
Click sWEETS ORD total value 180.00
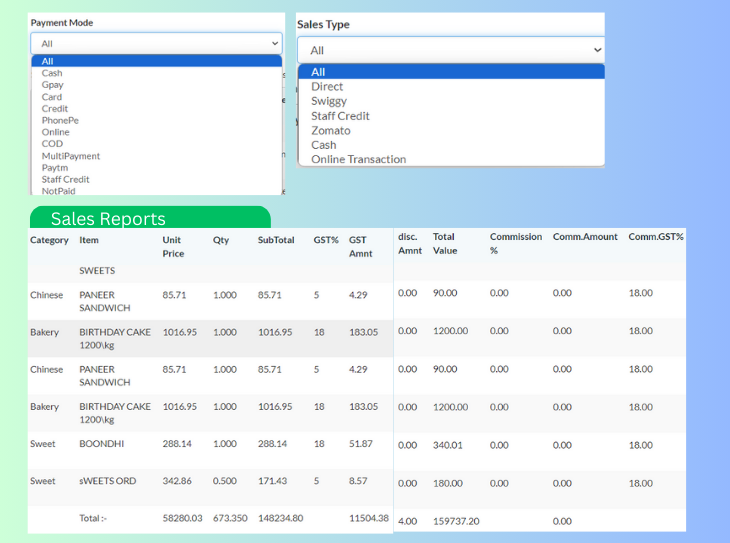pos(447,483)
